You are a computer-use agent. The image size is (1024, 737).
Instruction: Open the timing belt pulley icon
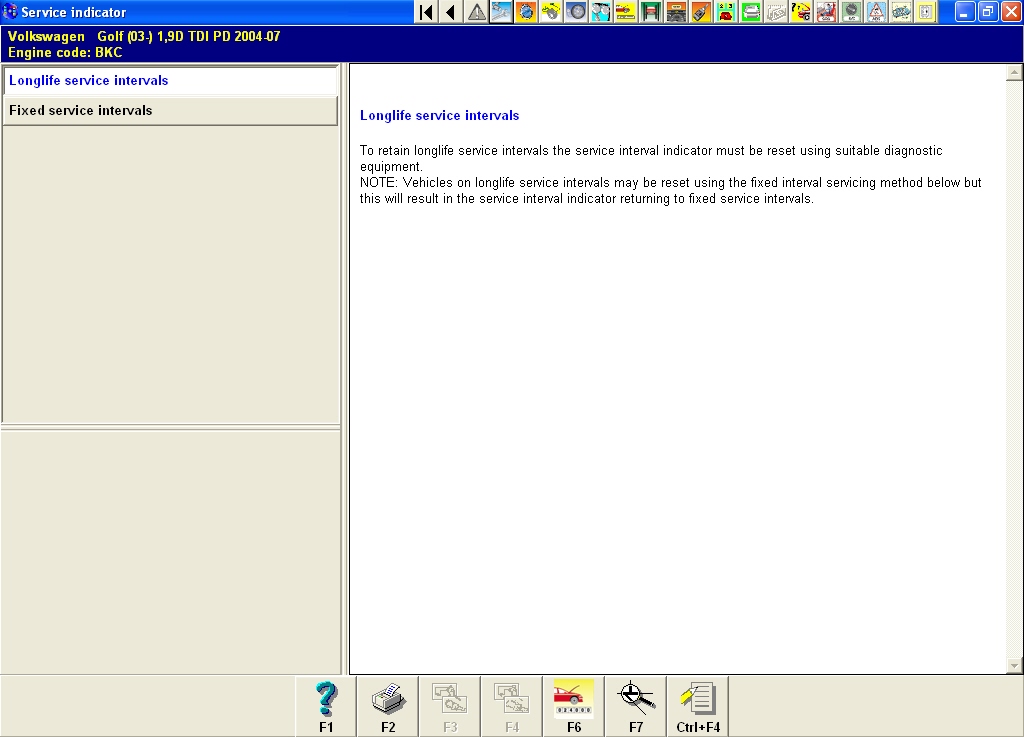click(551, 12)
